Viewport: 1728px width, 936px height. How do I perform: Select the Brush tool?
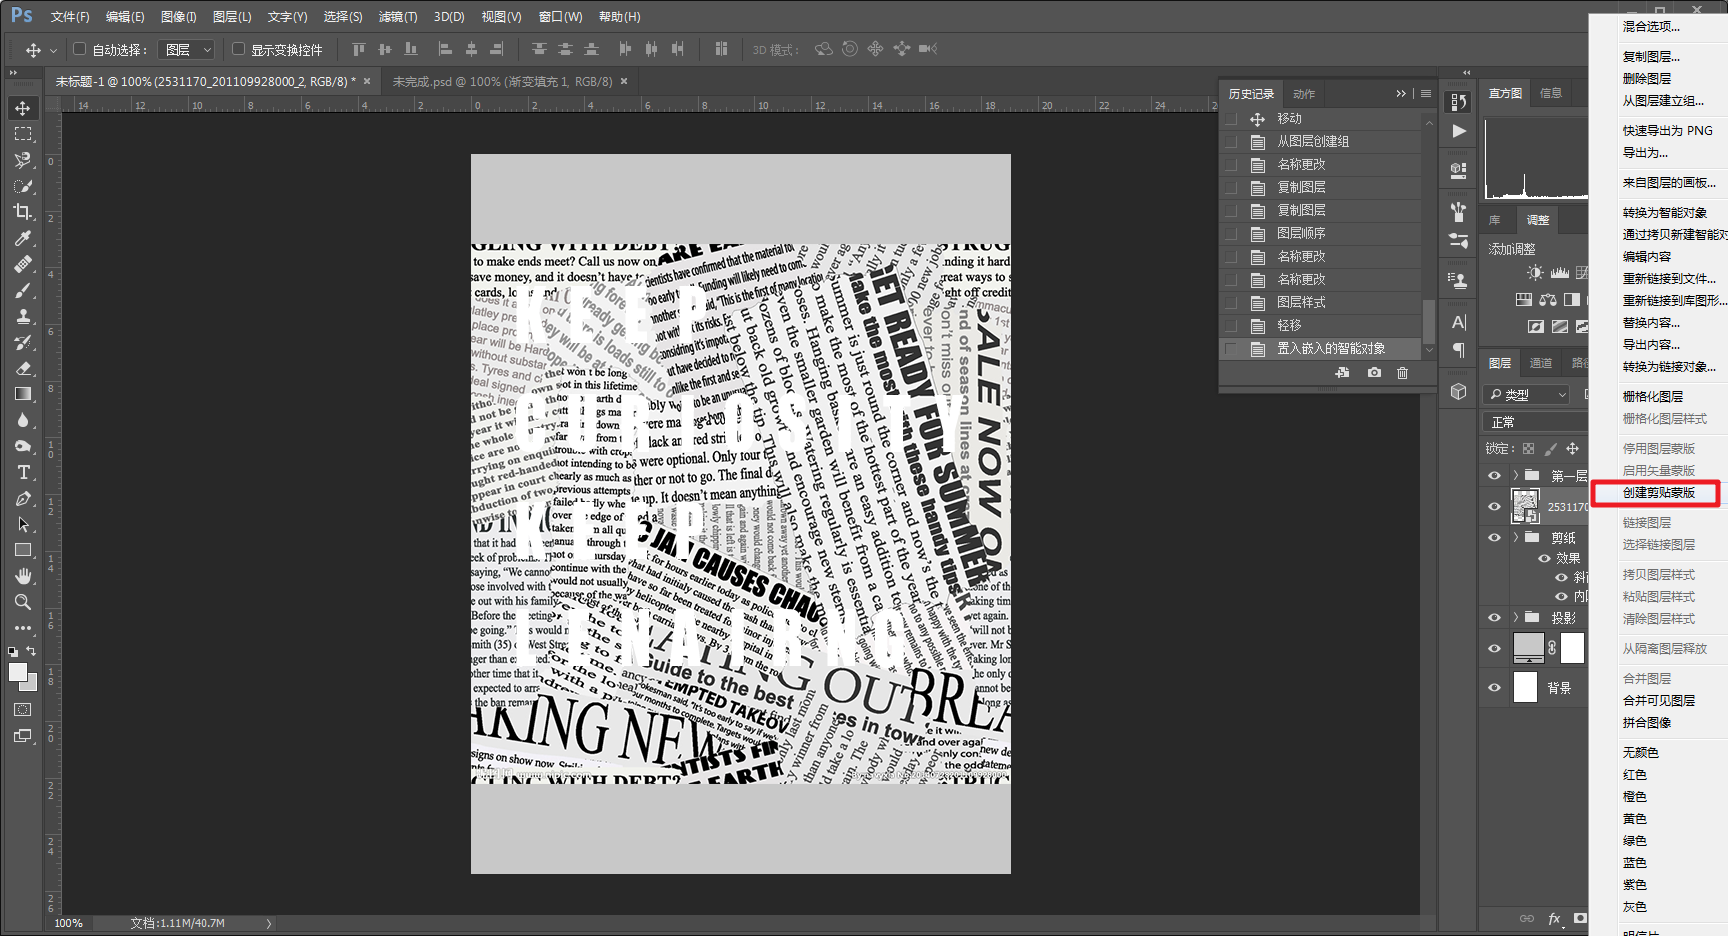22,290
